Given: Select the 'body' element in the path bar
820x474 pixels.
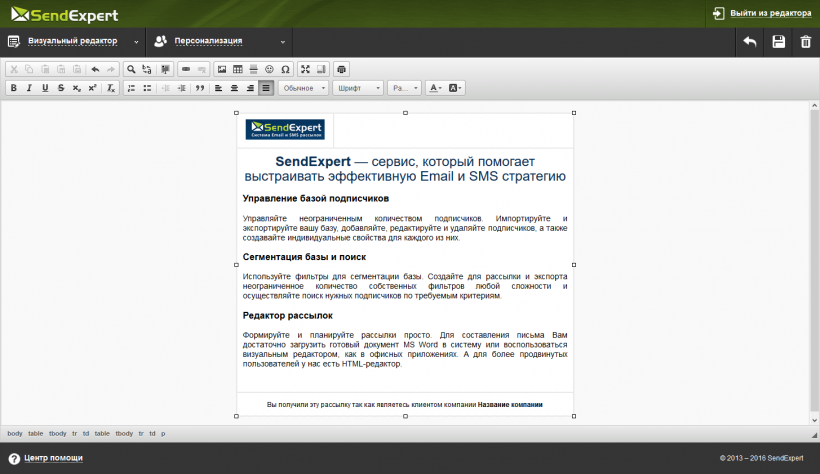Looking at the screenshot, I should tap(15, 434).
